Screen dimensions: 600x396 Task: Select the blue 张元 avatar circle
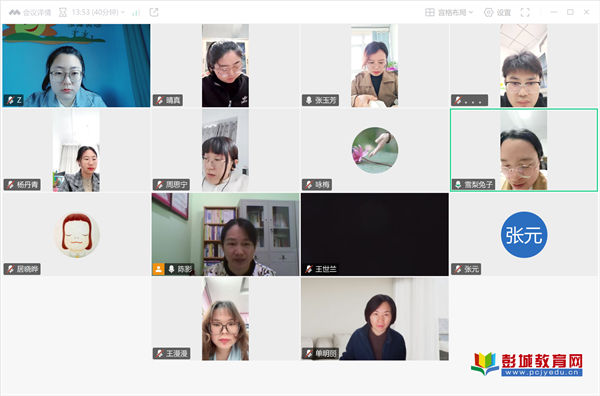[x=524, y=235]
